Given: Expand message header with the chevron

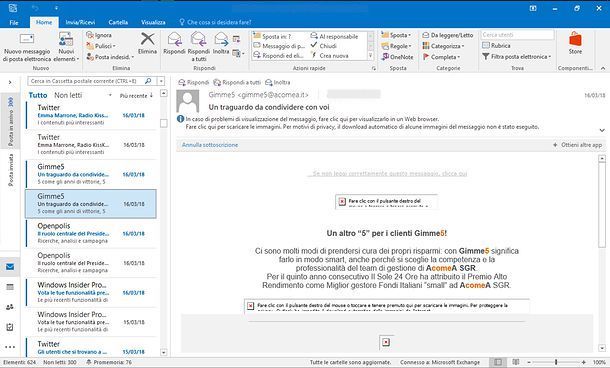Looking at the screenshot, I should click(602, 130).
